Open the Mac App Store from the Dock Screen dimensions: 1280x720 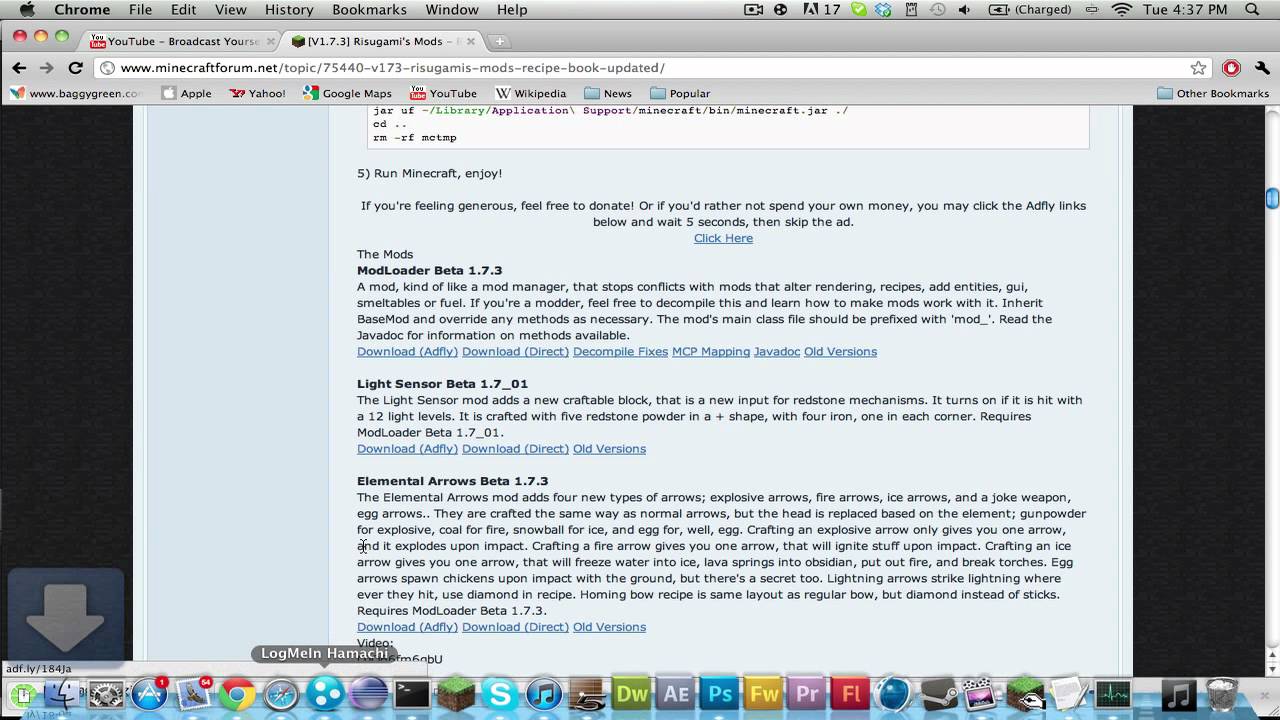coord(149,693)
